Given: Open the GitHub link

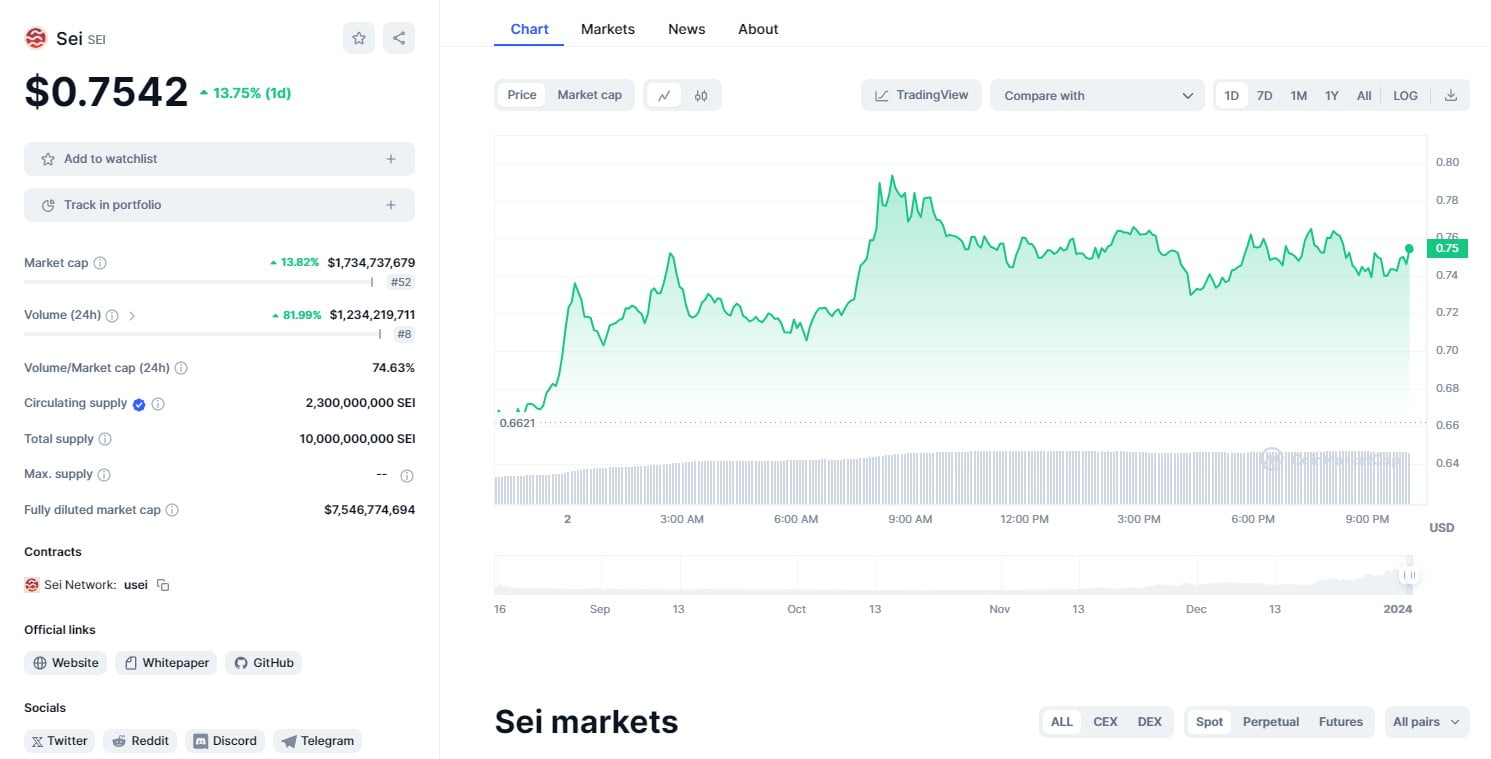Looking at the screenshot, I should click(263, 663).
